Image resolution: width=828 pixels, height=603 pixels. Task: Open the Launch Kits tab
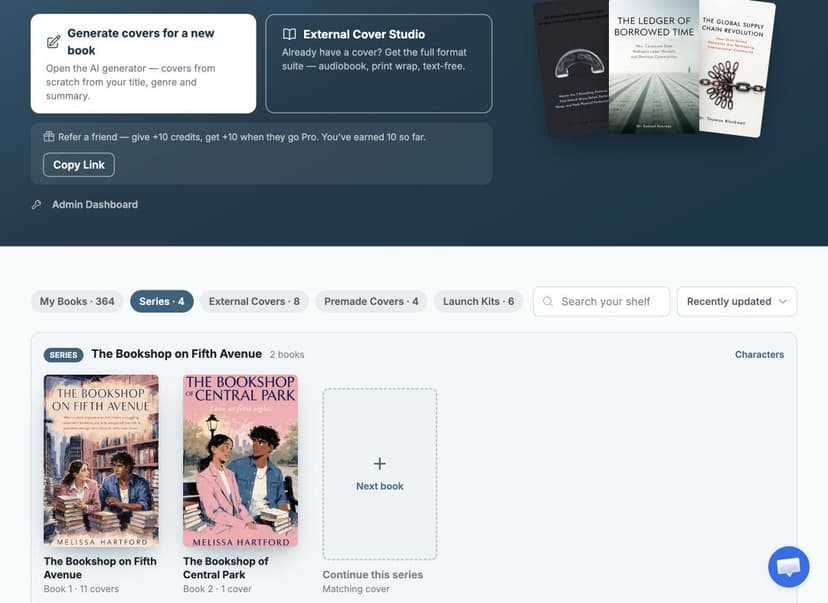tap(478, 302)
